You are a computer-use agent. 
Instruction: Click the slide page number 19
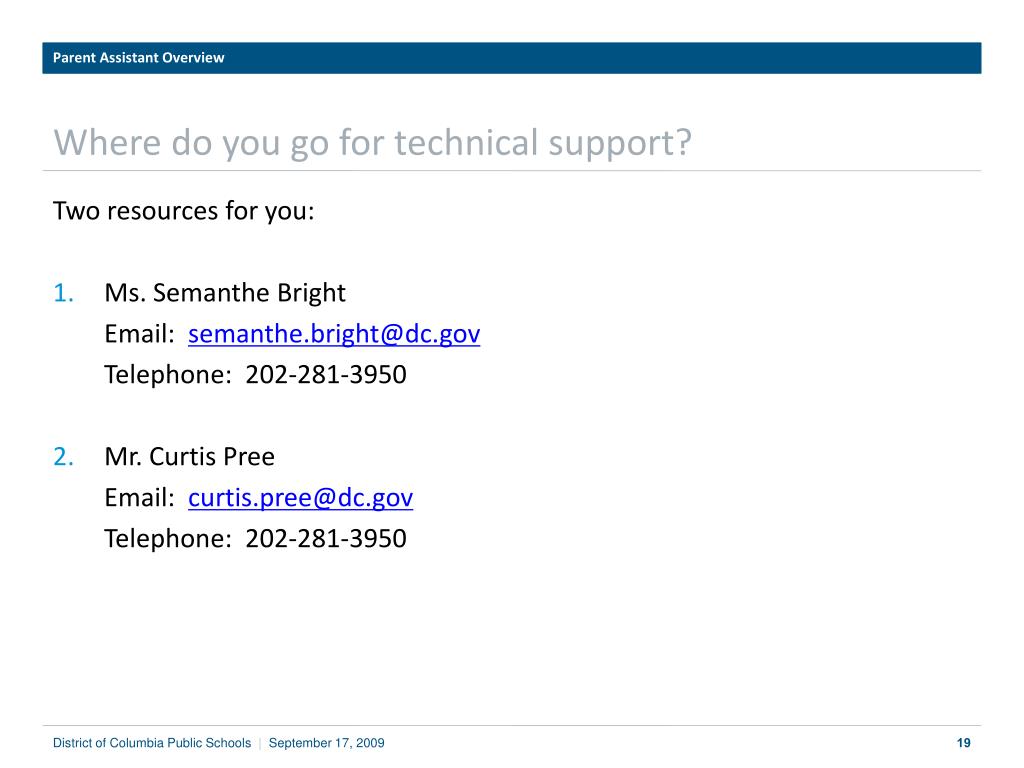(x=963, y=743)
